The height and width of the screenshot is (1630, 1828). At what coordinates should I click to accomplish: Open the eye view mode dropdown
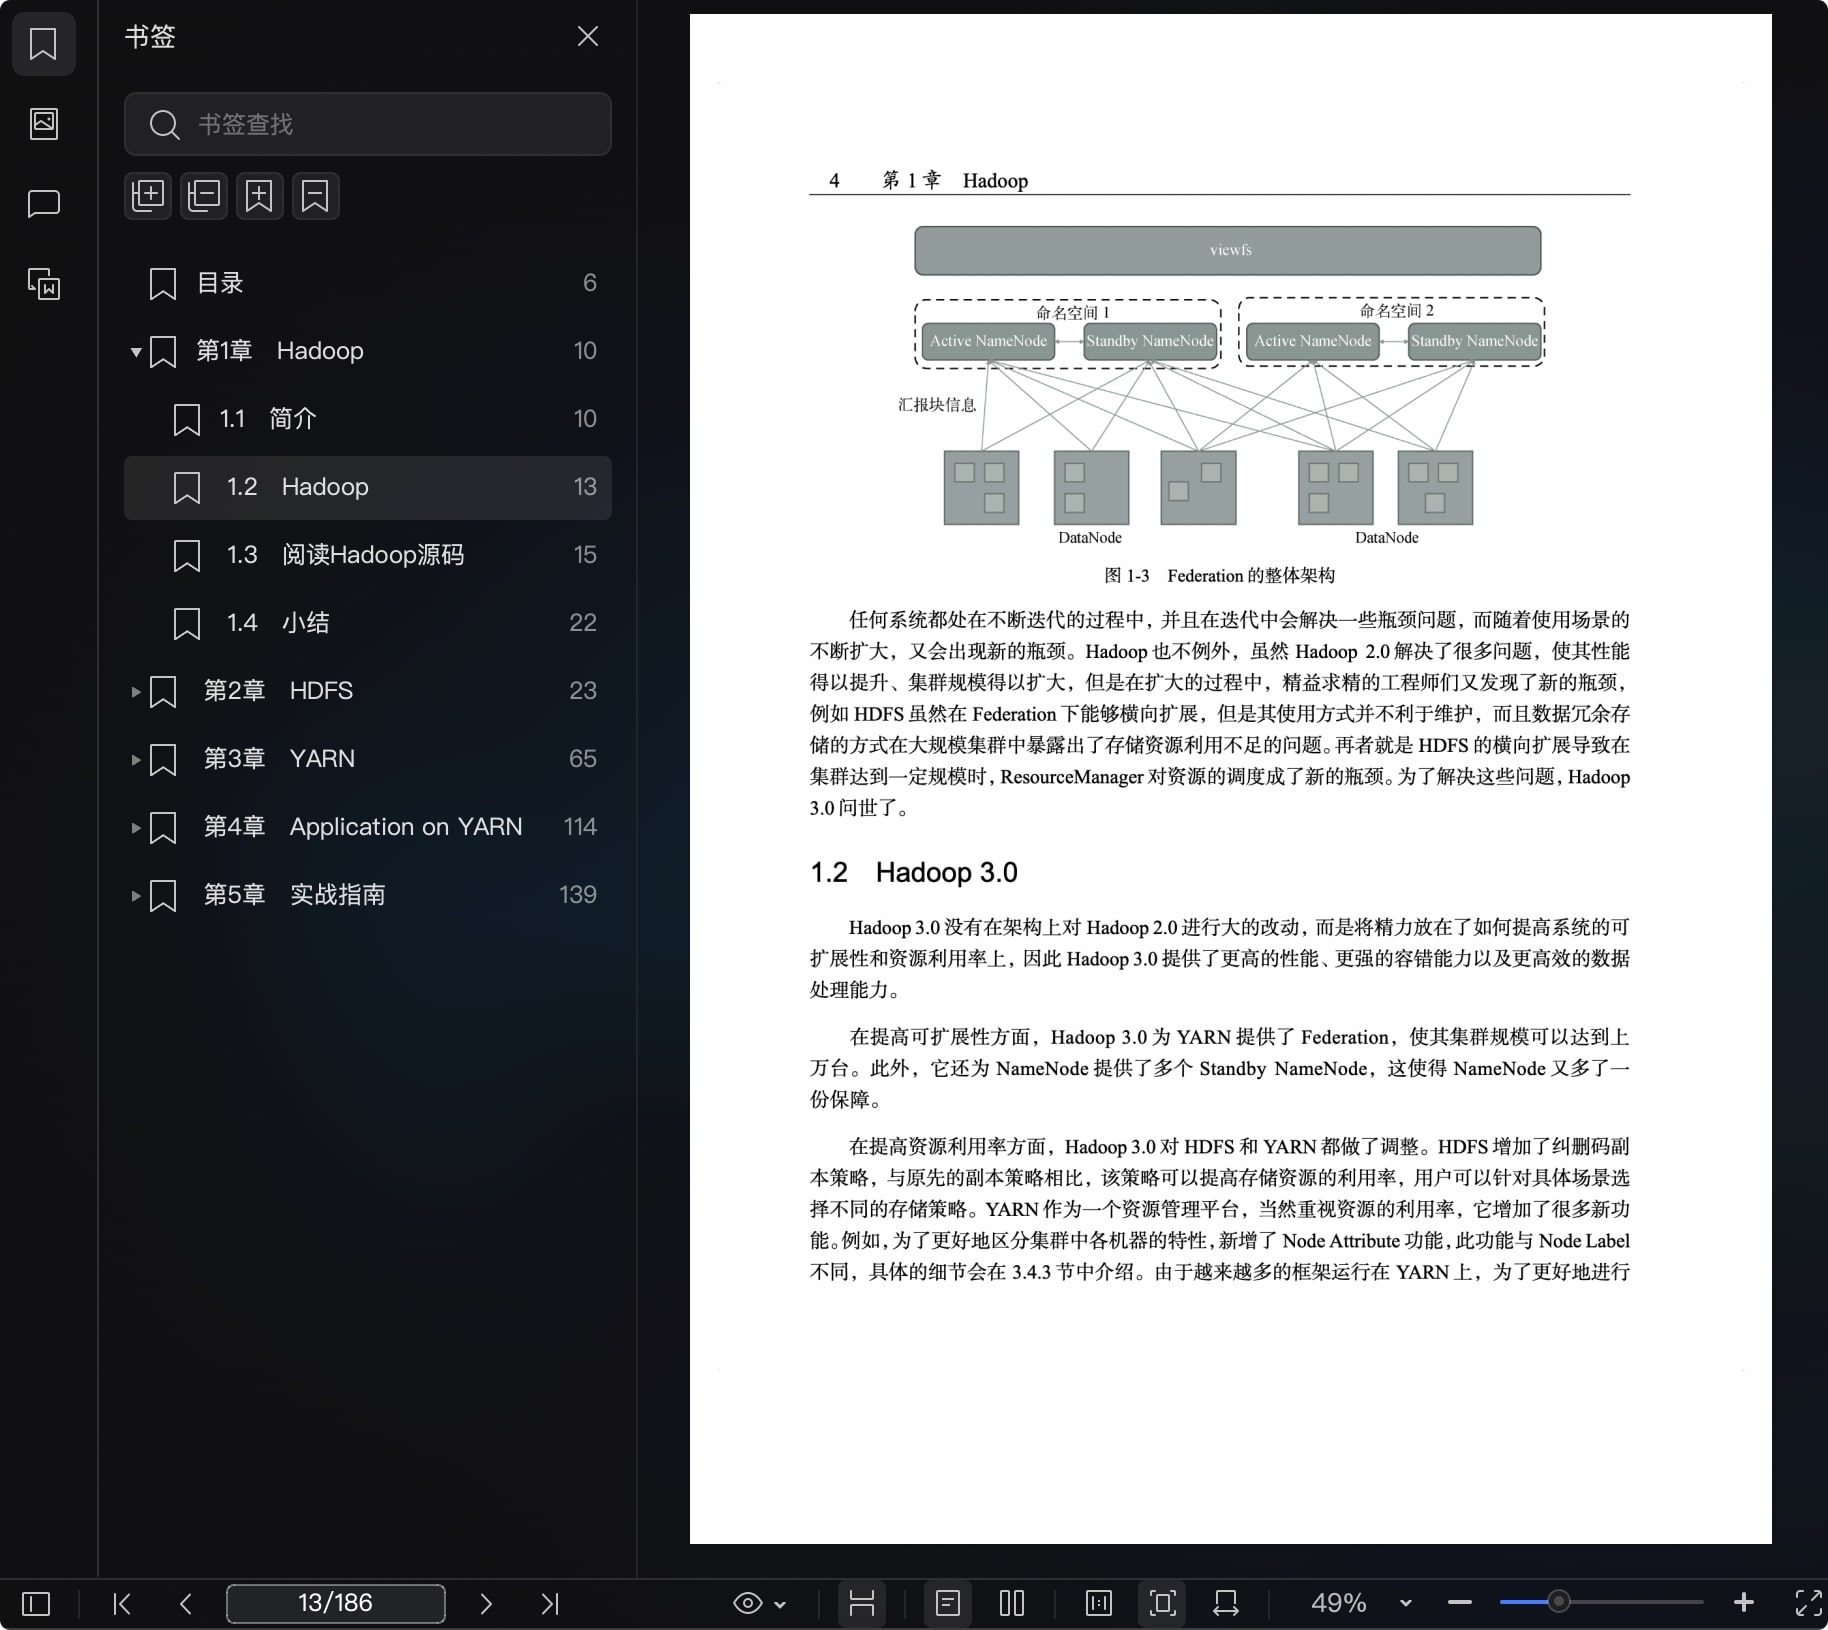(760, 1604)
